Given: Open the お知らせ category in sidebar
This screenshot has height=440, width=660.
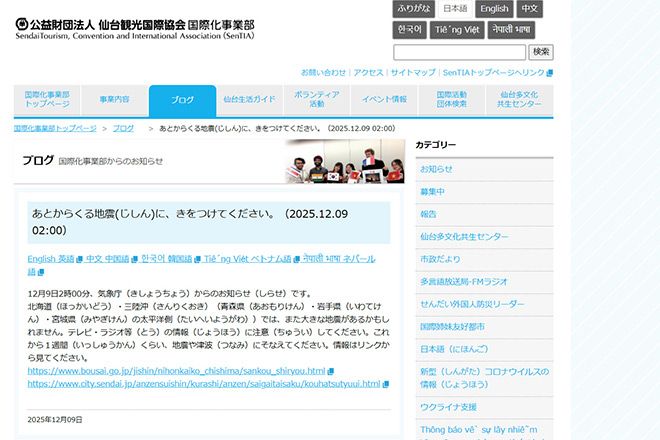Looking at the screenshot, I should point(436,169).
